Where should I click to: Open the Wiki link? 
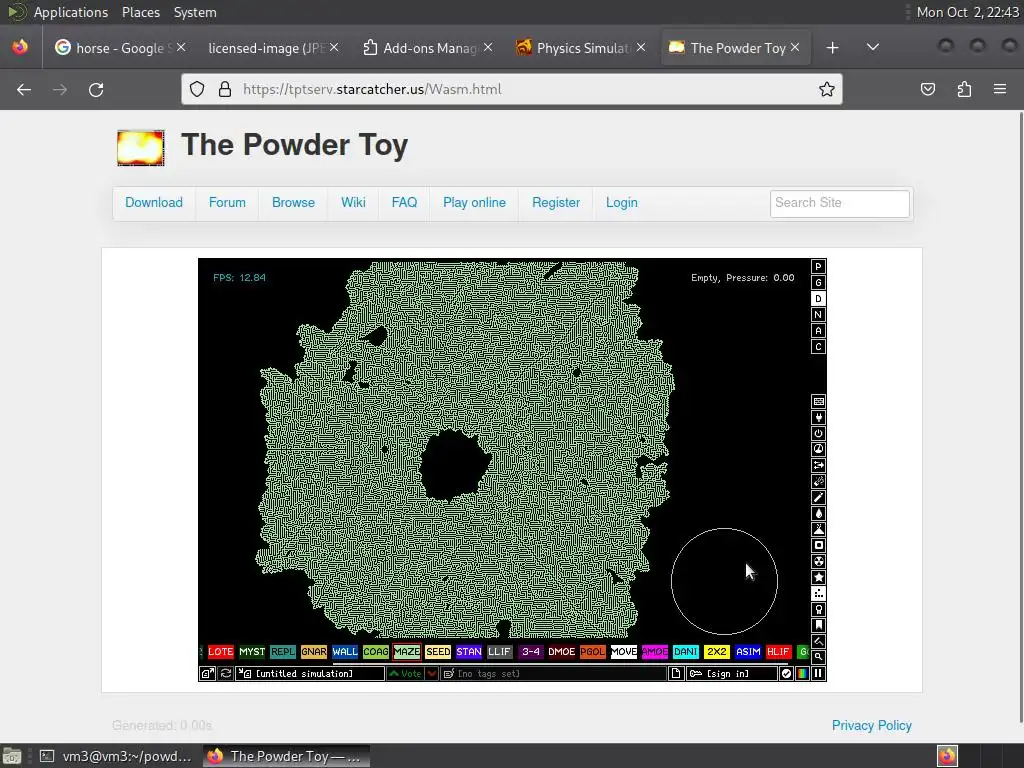pos(353,202)
